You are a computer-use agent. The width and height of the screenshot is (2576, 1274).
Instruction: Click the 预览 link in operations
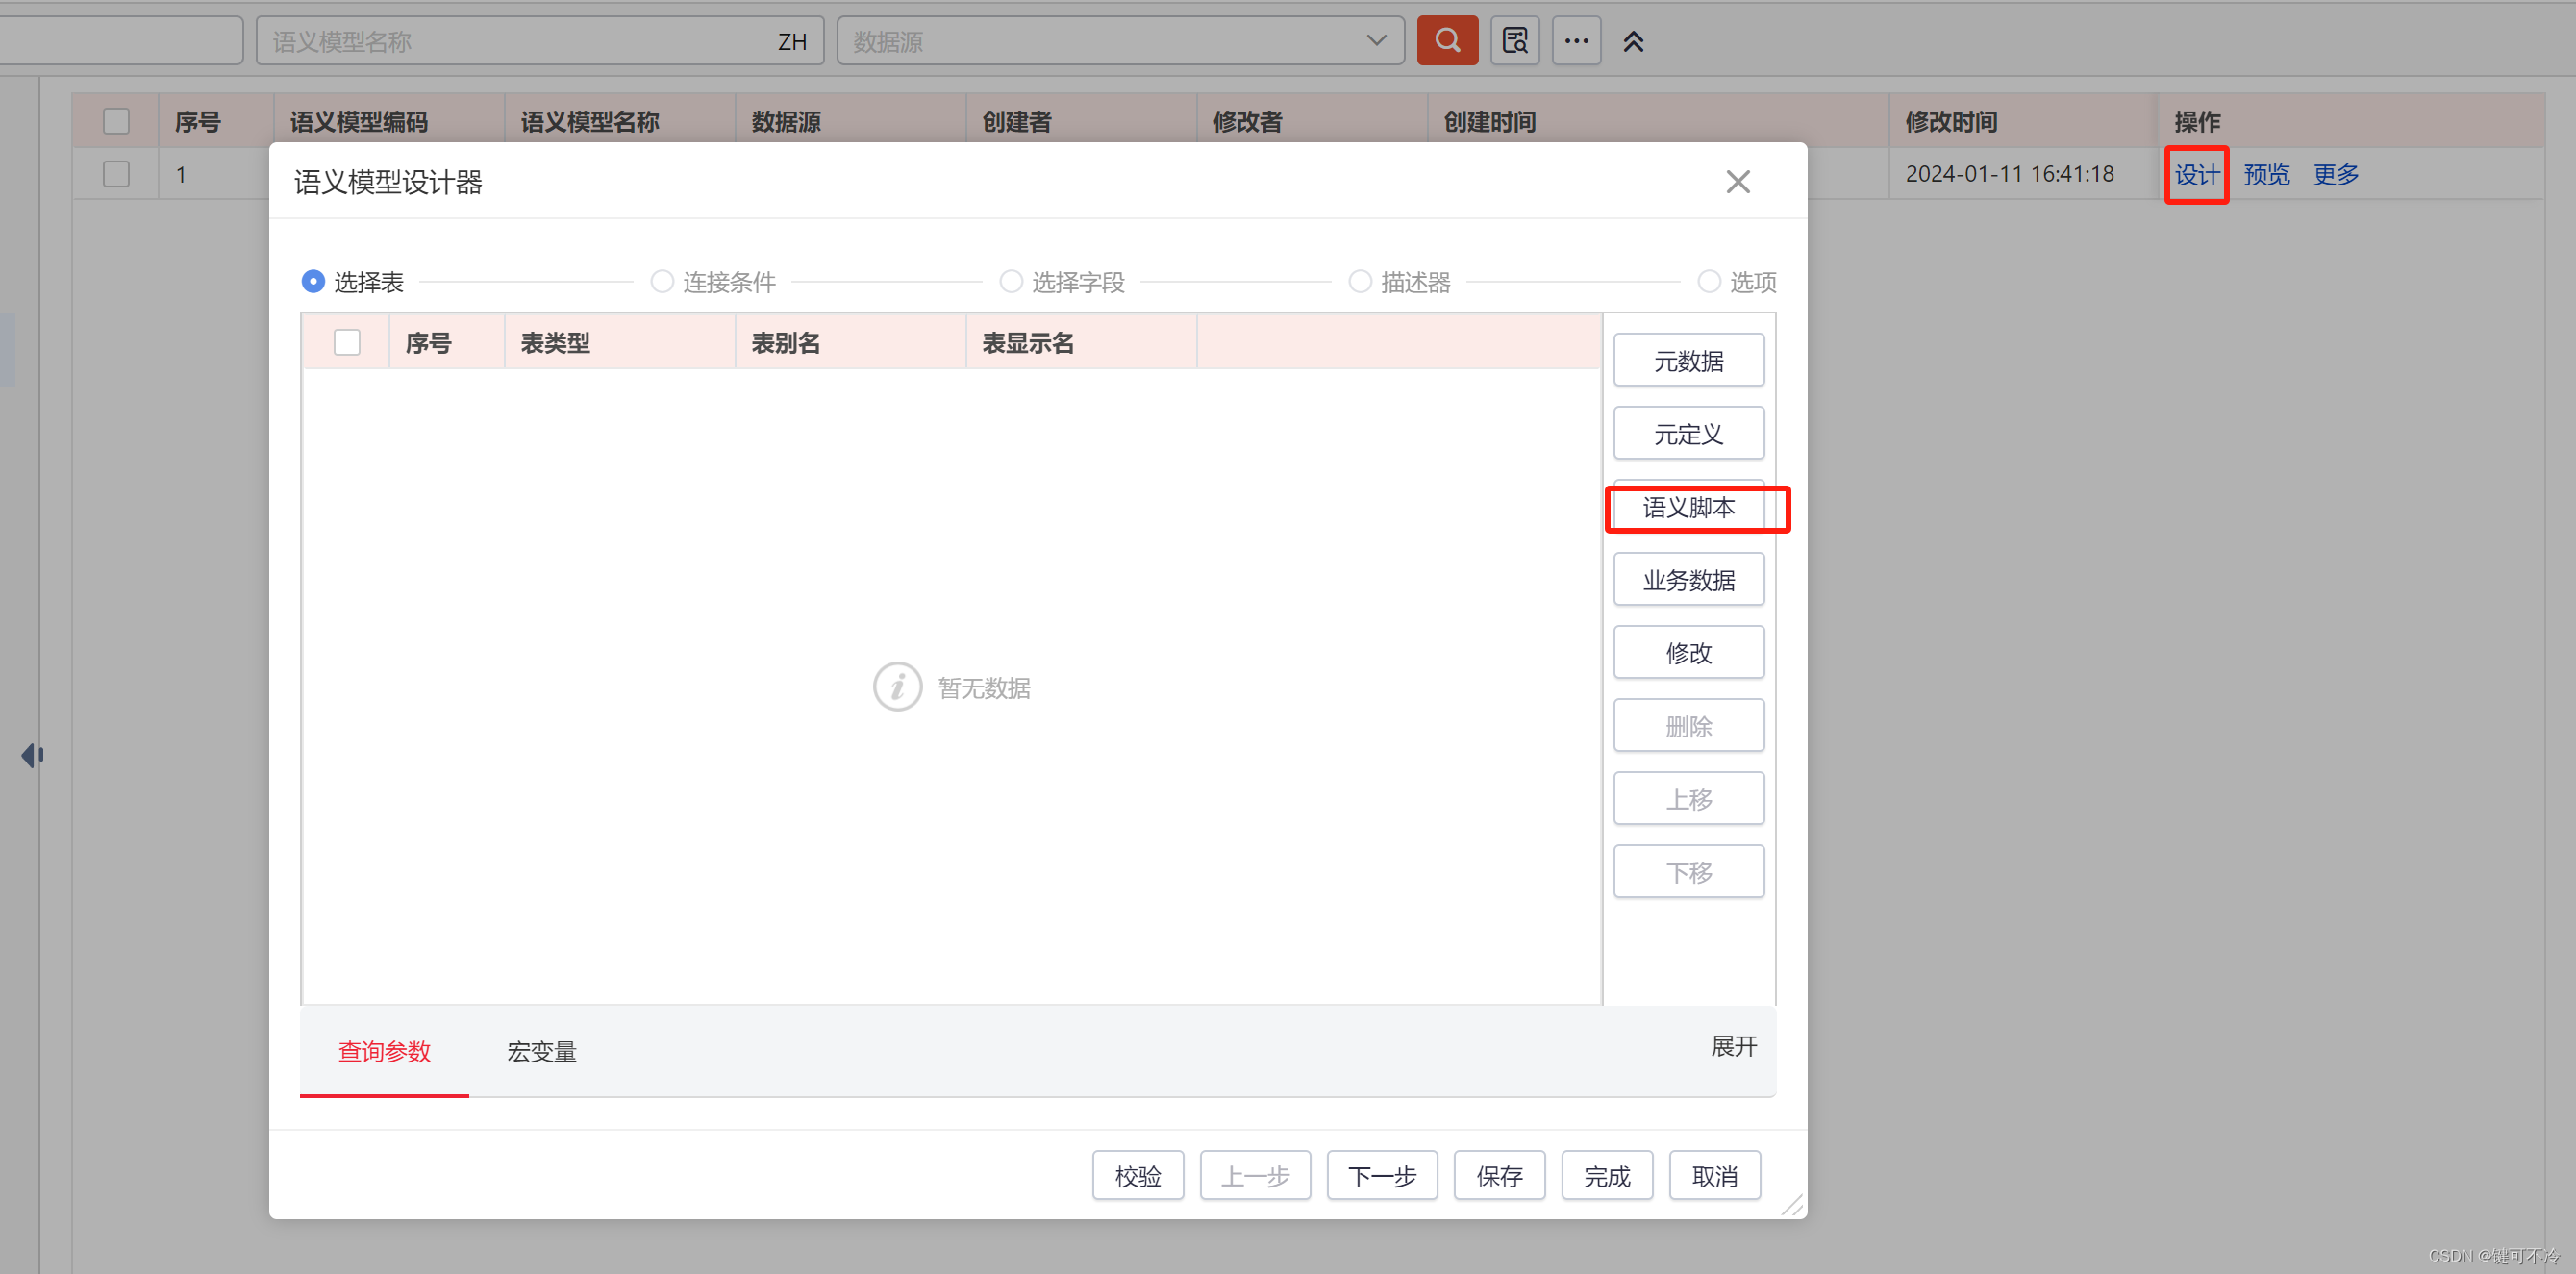2265,175
